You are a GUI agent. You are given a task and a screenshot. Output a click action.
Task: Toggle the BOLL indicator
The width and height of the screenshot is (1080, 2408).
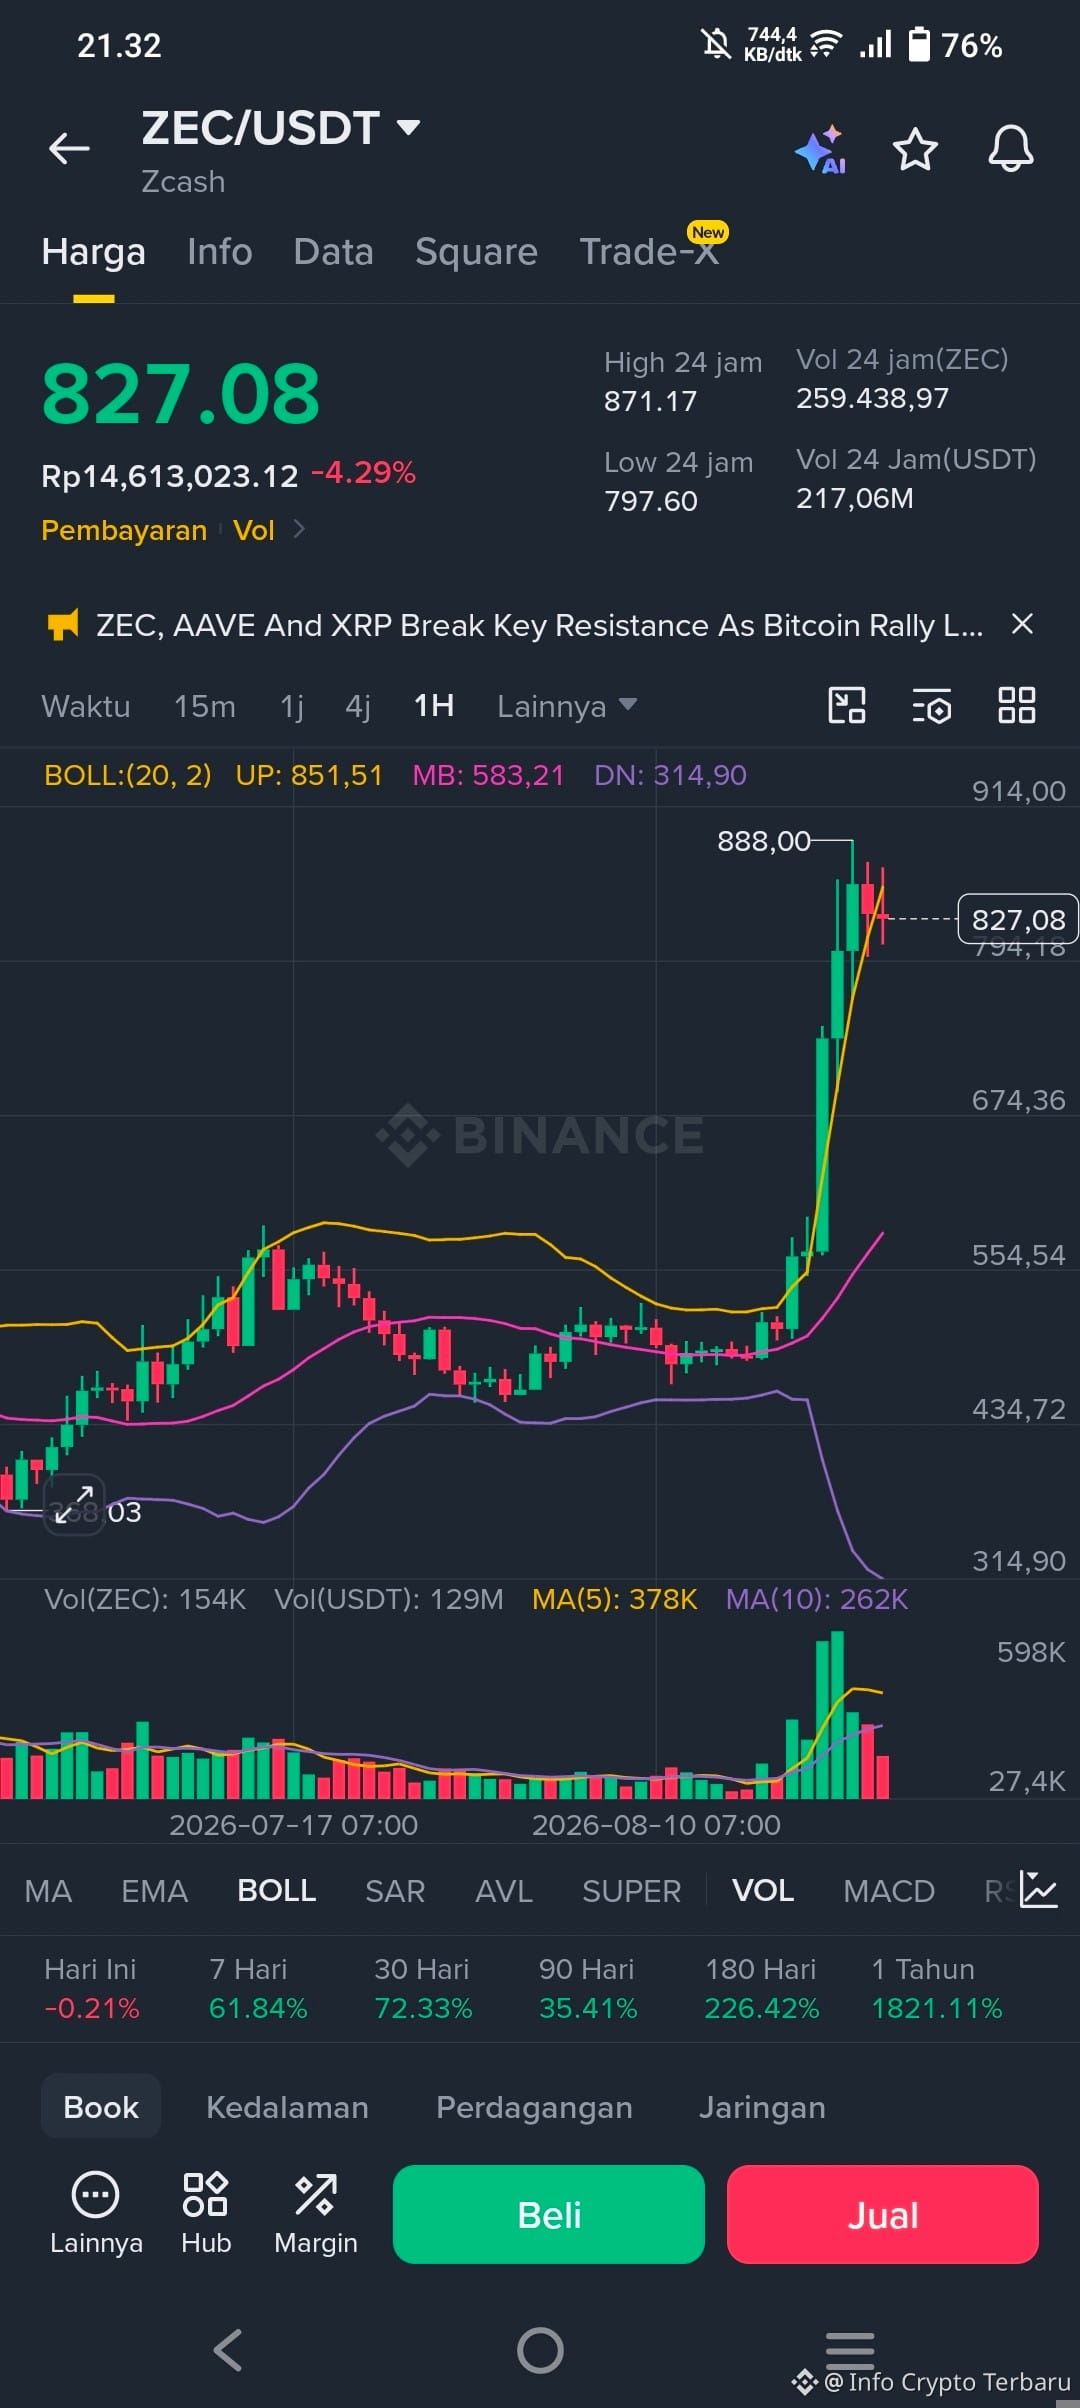(x=277, y=1890)
